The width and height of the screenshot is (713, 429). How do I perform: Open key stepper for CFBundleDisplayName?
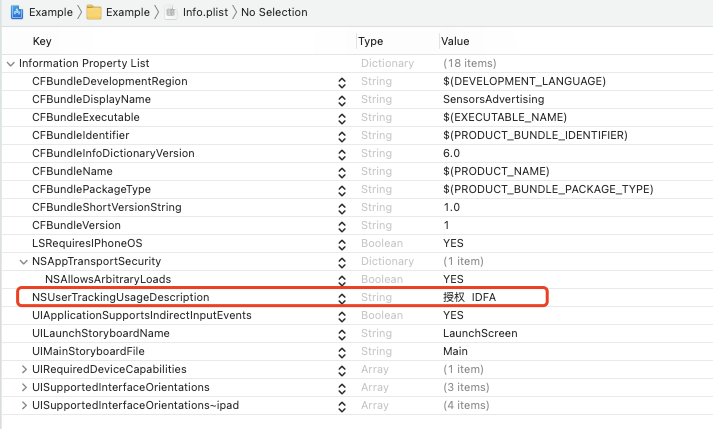(342, 99)
